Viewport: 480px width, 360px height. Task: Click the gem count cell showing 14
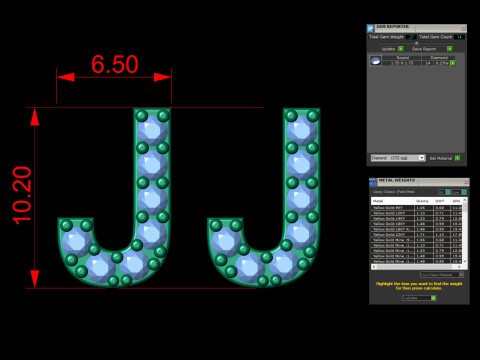click(x=428, y=63)
